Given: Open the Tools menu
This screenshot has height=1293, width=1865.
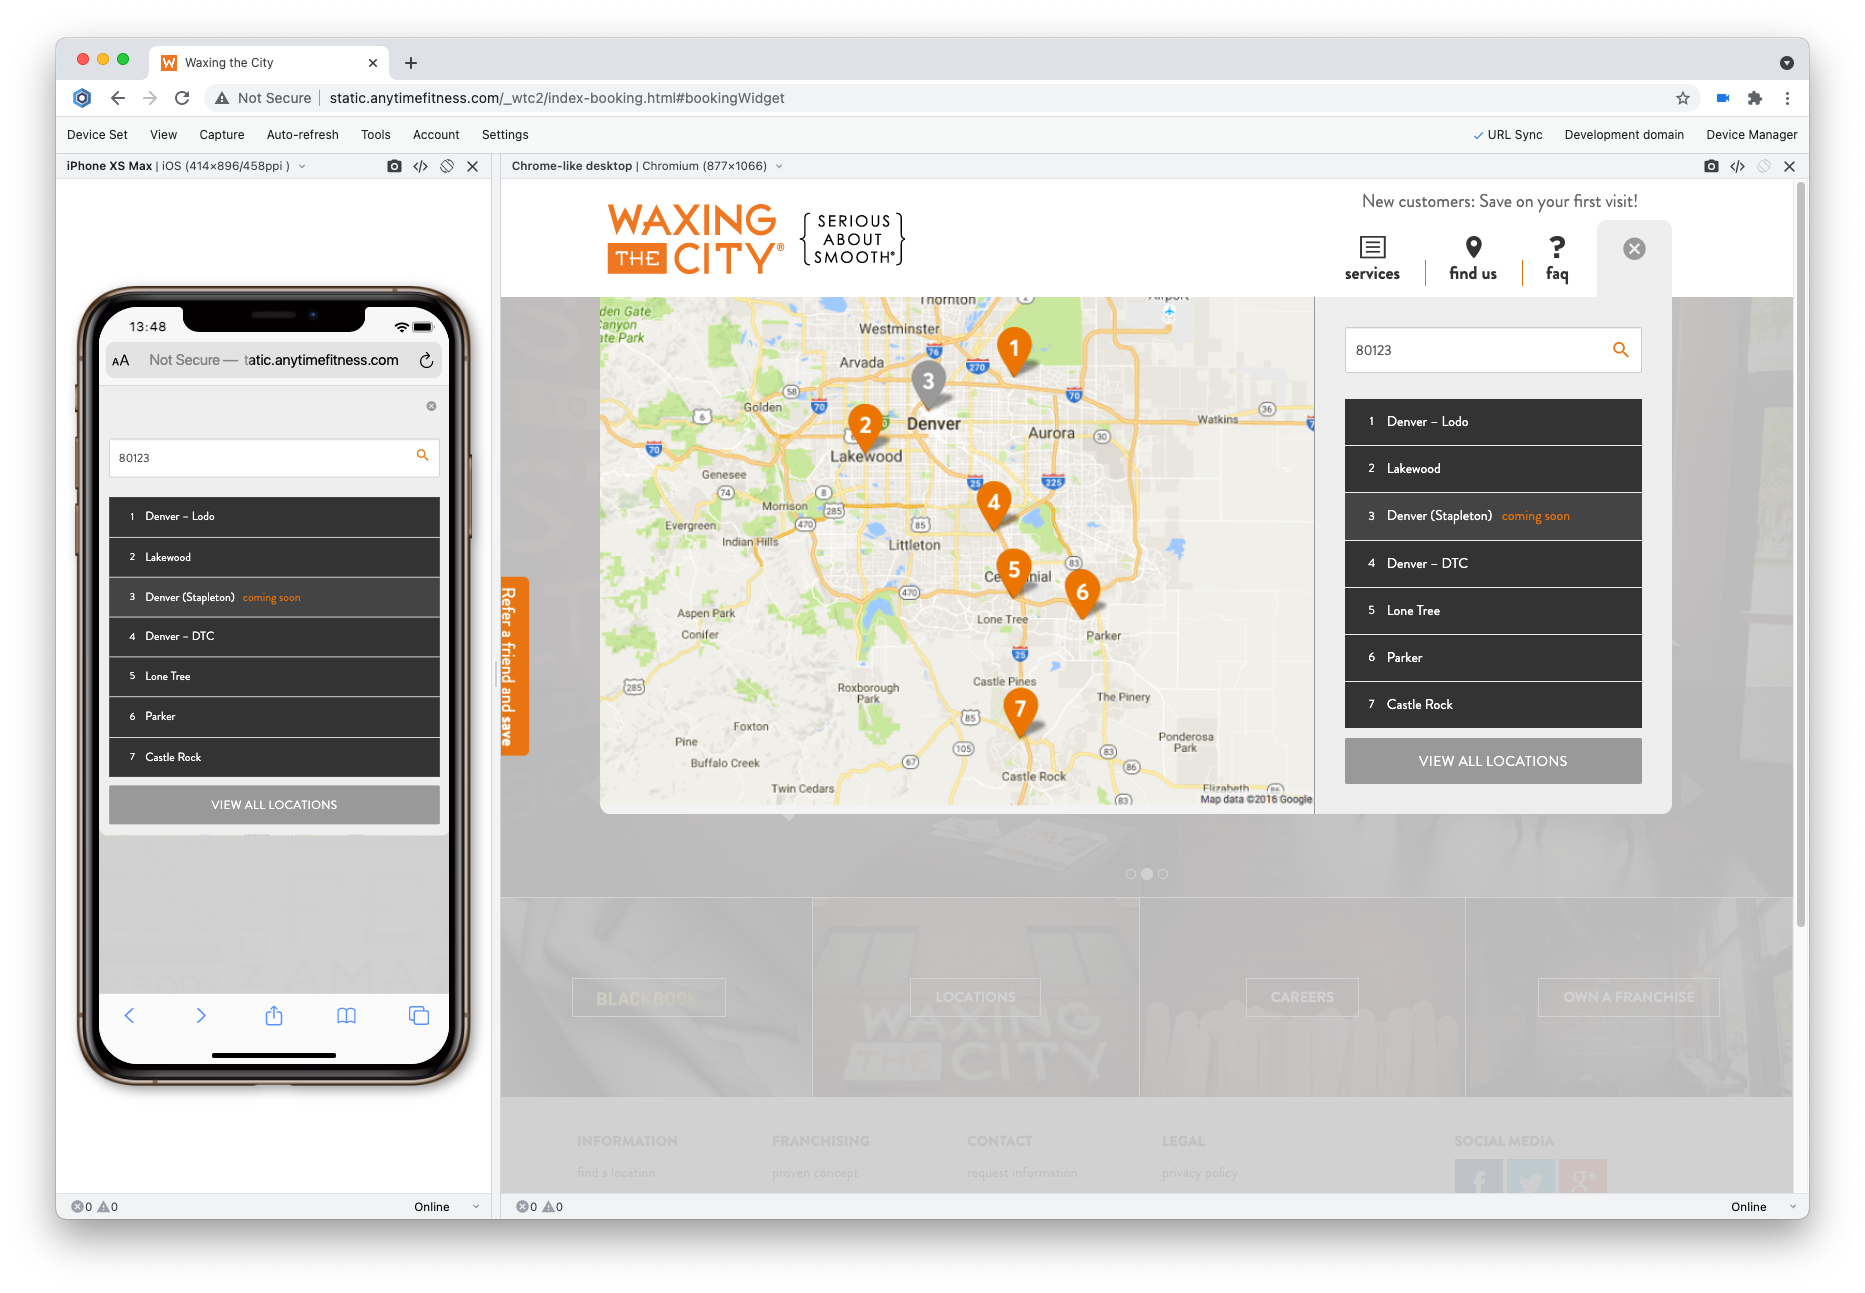Looking at the screenshot, I should [376, 135].
